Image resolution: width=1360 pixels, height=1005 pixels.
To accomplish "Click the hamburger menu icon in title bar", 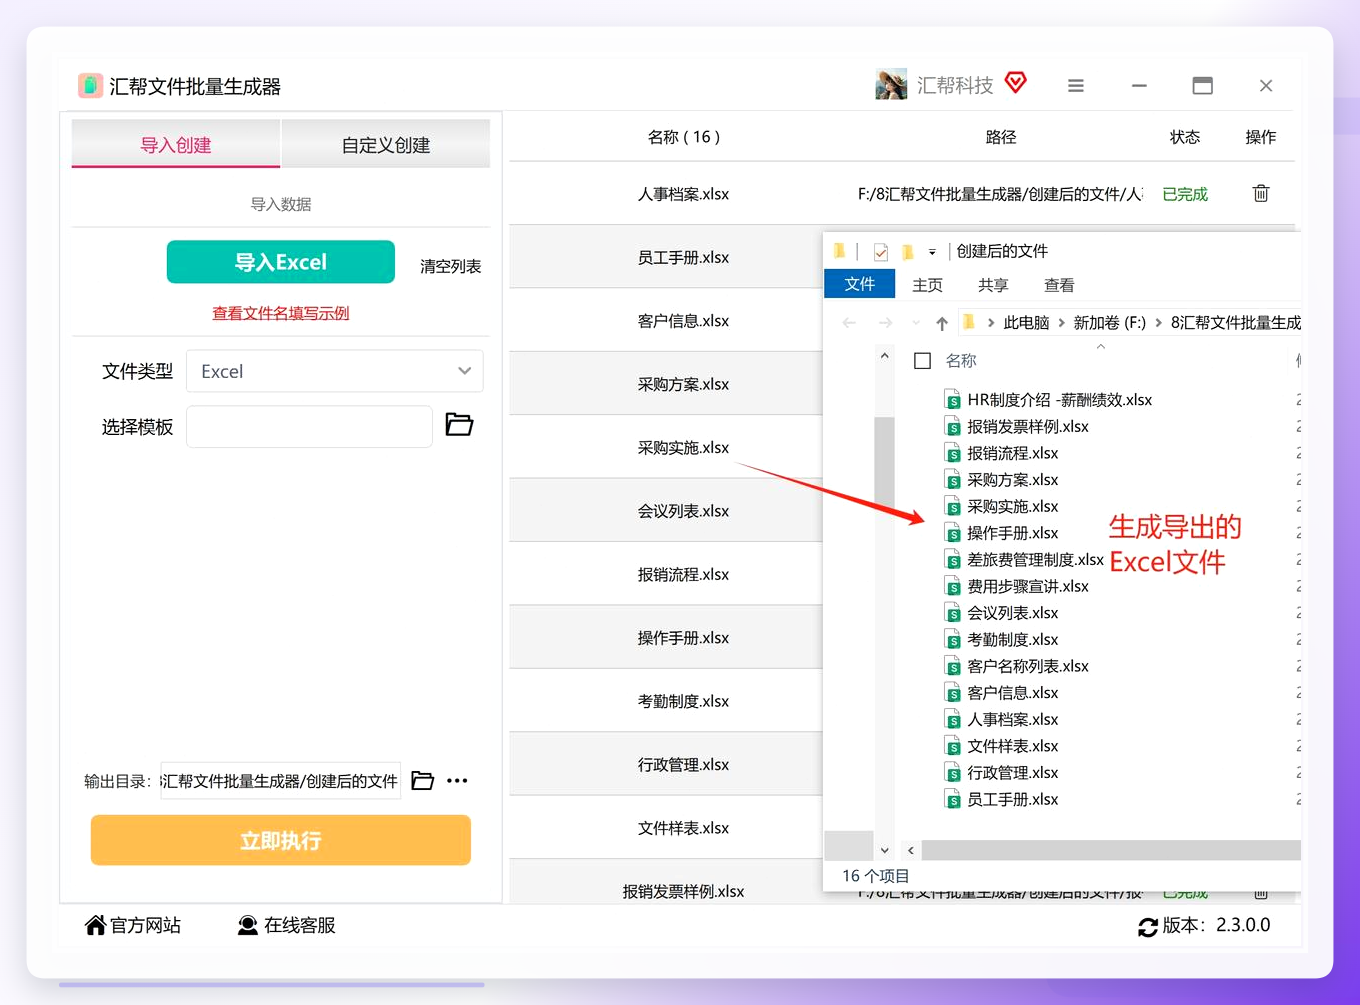I will coord(1076,86).
